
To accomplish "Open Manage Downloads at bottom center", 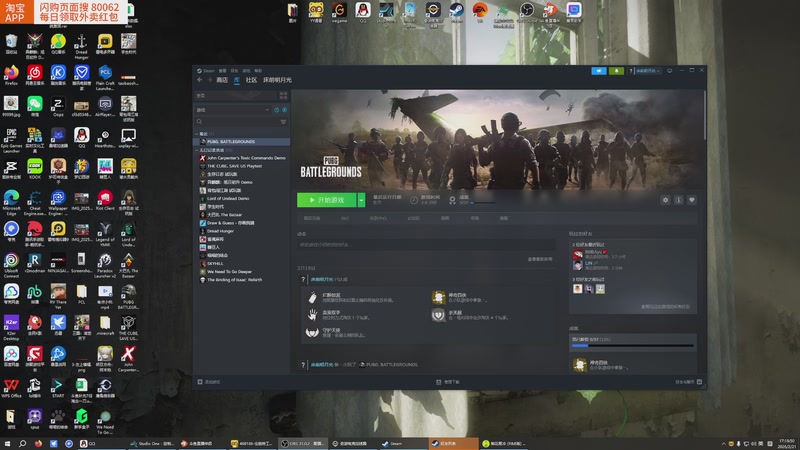I will (x=448, y=382).
